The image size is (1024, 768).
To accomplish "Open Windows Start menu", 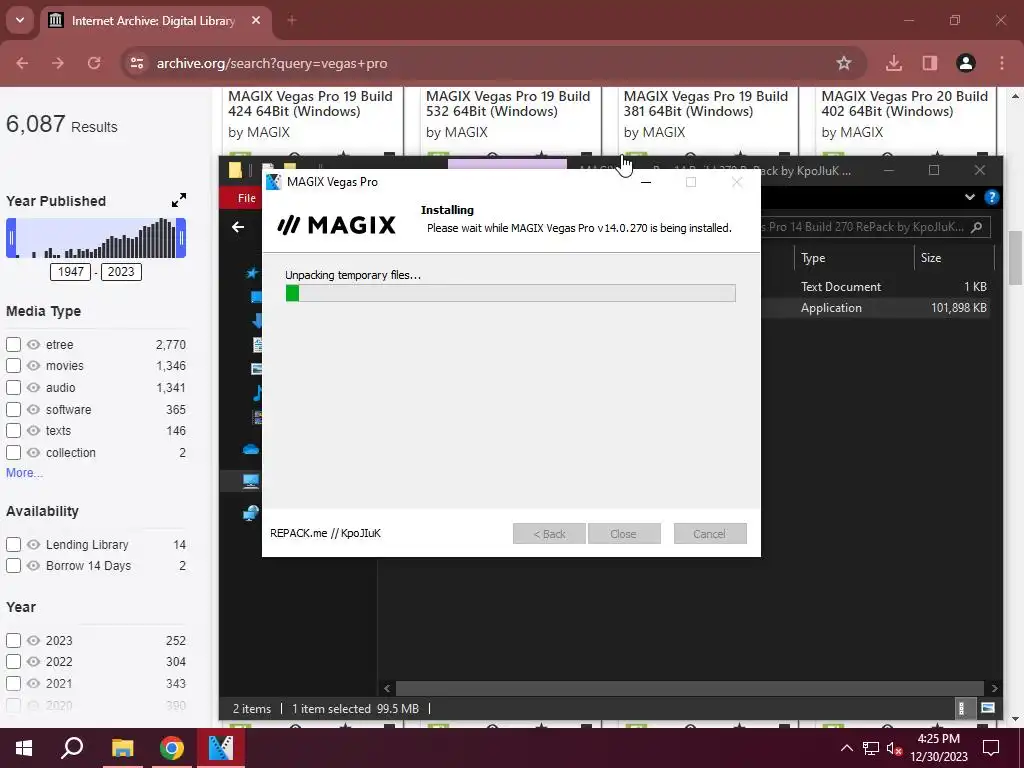I will [x=24, y=748].
